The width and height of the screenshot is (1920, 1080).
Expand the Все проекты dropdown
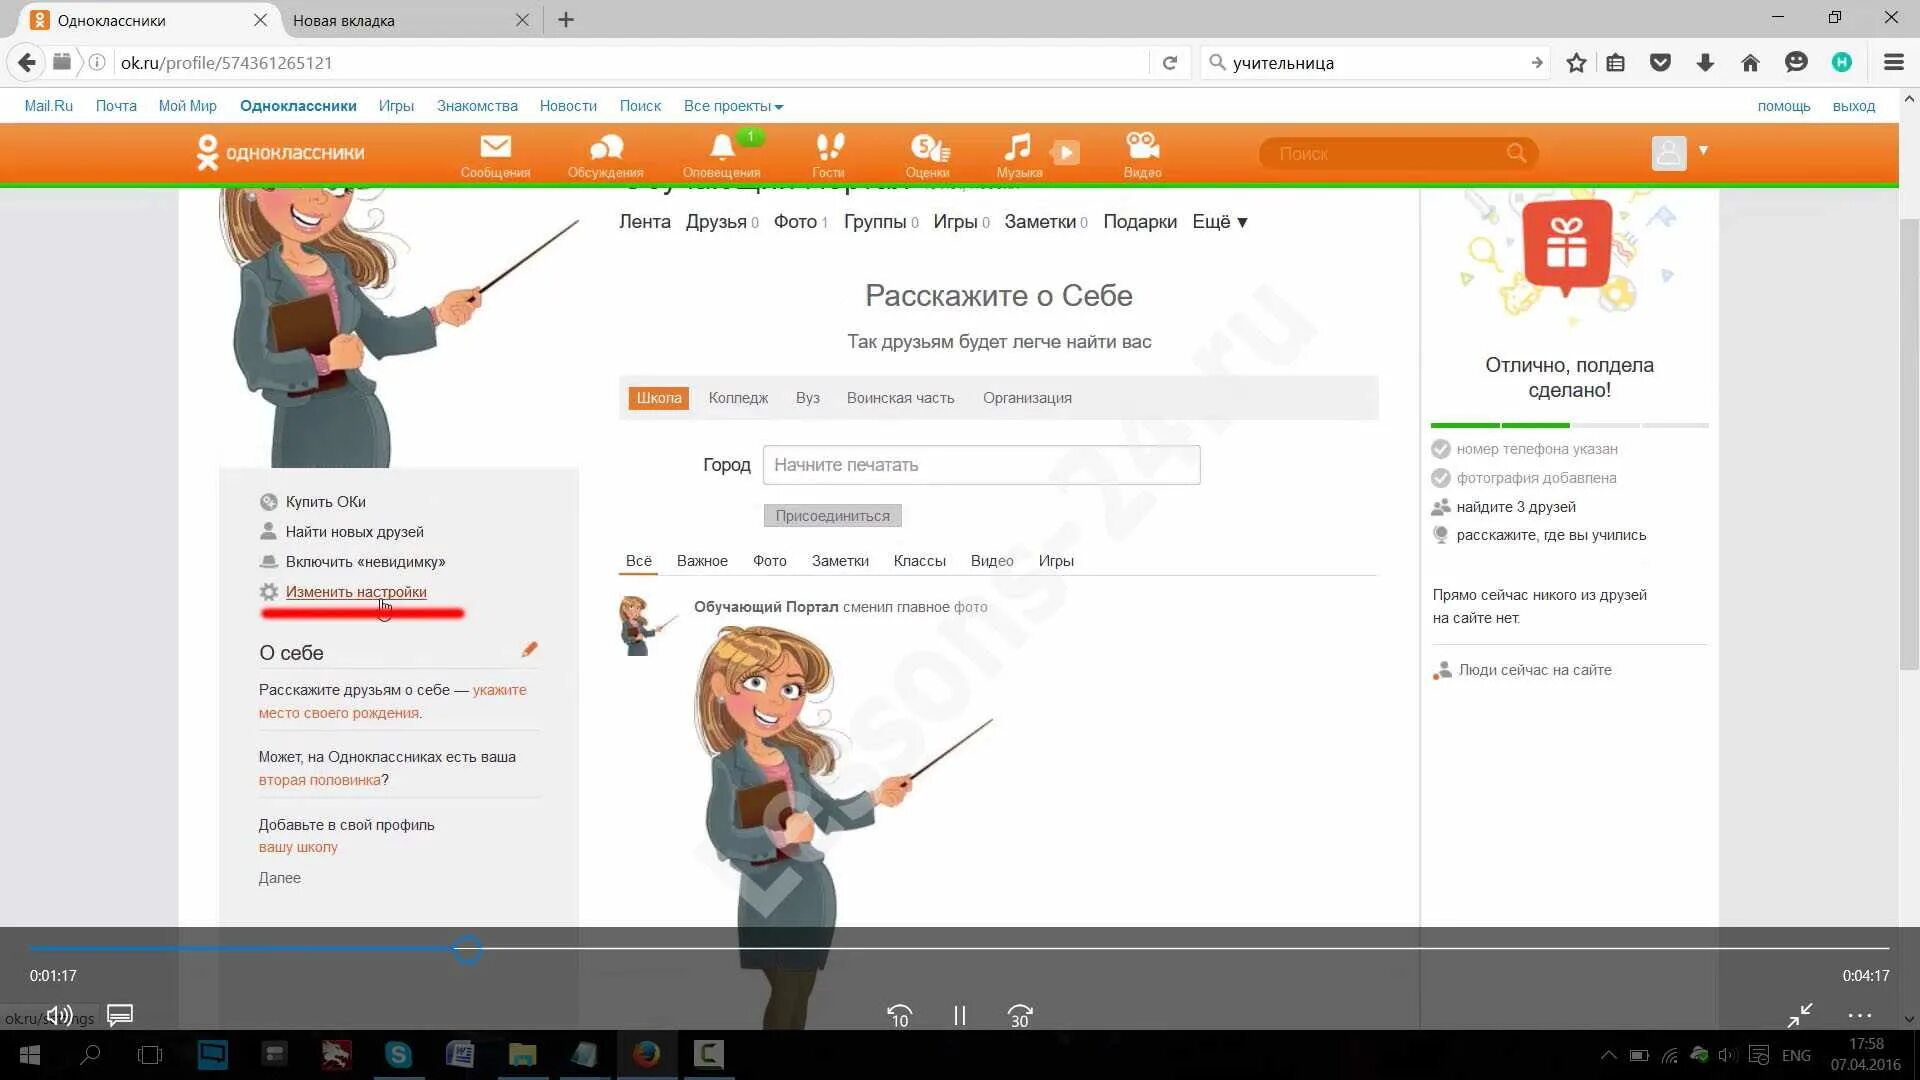pyautogui.click(x=733, y=106)
